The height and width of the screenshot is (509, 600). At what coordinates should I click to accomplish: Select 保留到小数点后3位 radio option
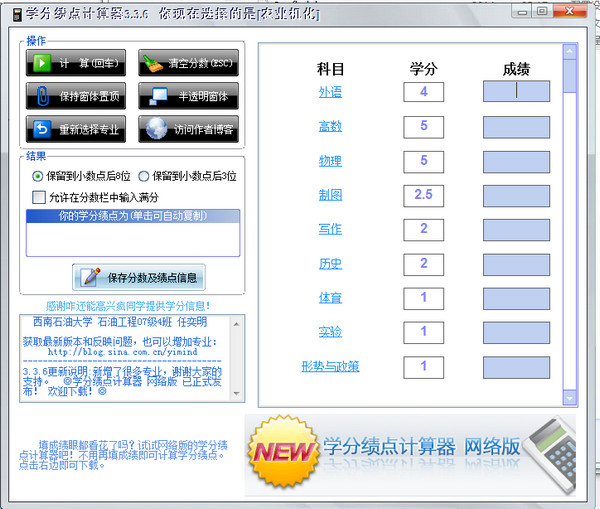(143, 176)
